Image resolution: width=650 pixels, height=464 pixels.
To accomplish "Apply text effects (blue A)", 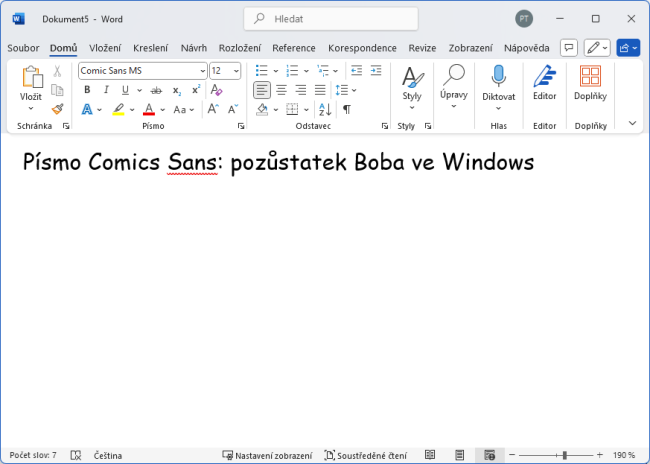I will click(87, 109).
